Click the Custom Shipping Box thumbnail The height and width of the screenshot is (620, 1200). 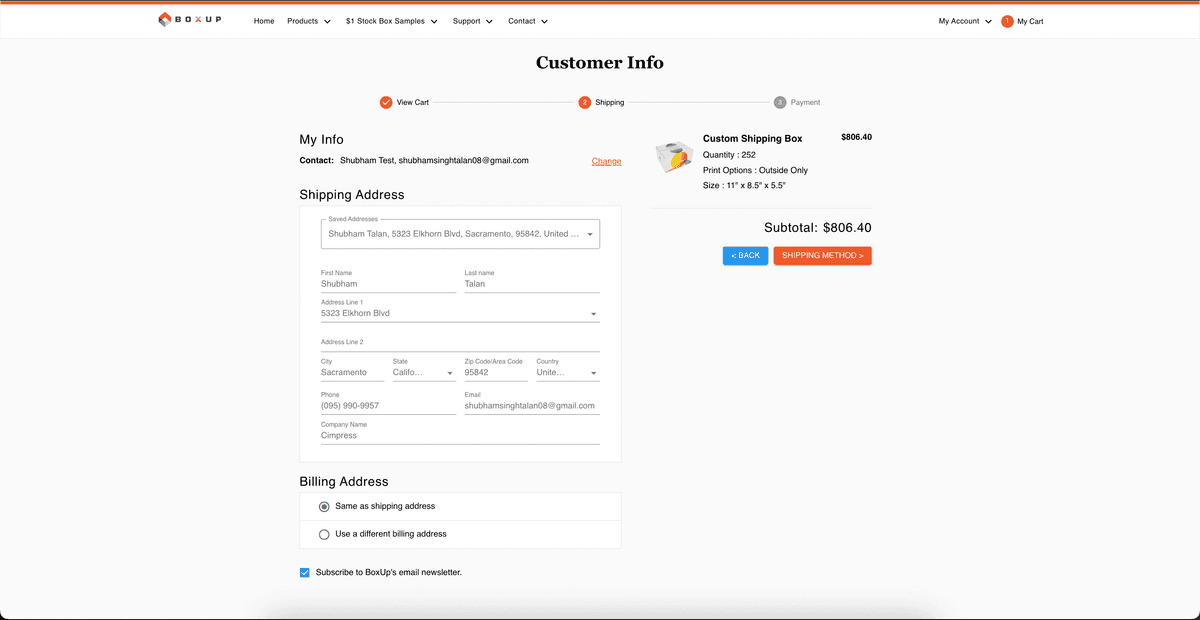[674, 159]
